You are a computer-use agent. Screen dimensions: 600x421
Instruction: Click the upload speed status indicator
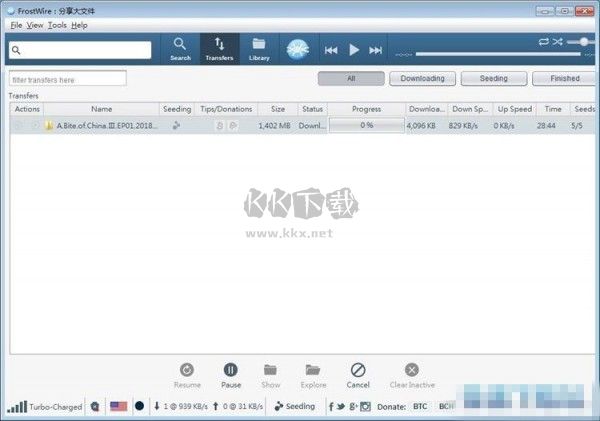coord(238,406)
